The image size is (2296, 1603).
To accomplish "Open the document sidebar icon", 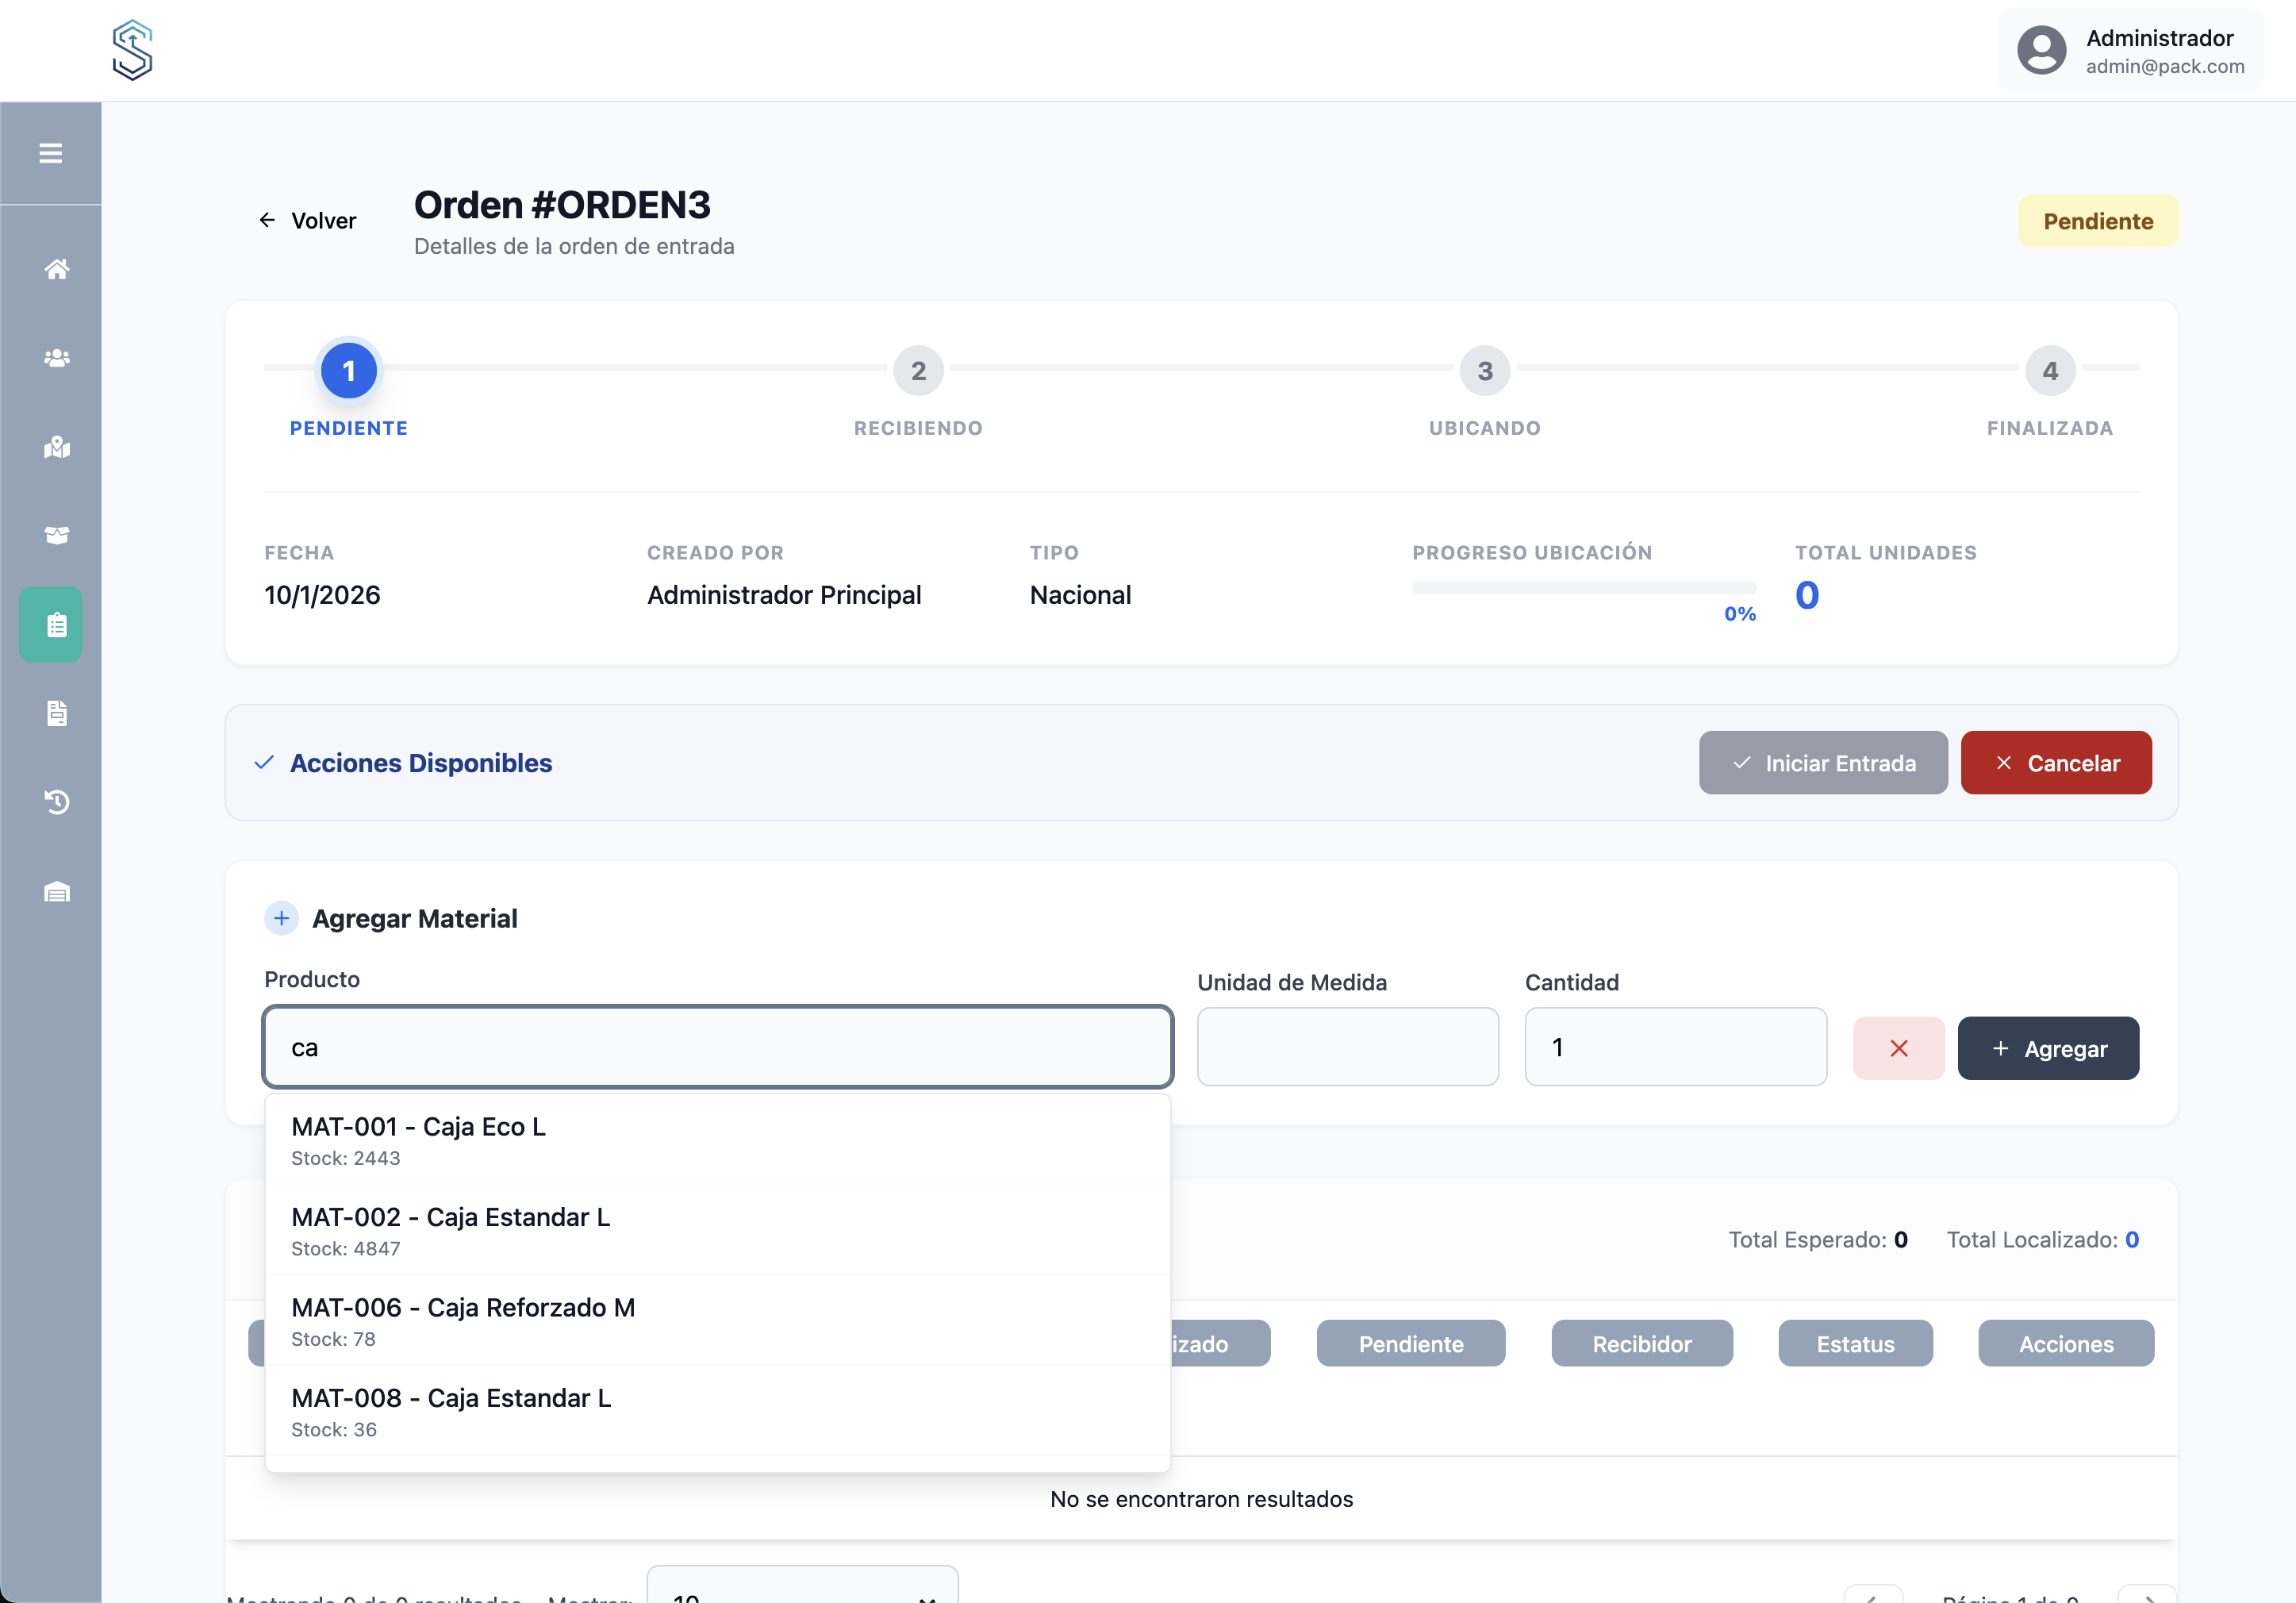I will click(x=57, y=713).
